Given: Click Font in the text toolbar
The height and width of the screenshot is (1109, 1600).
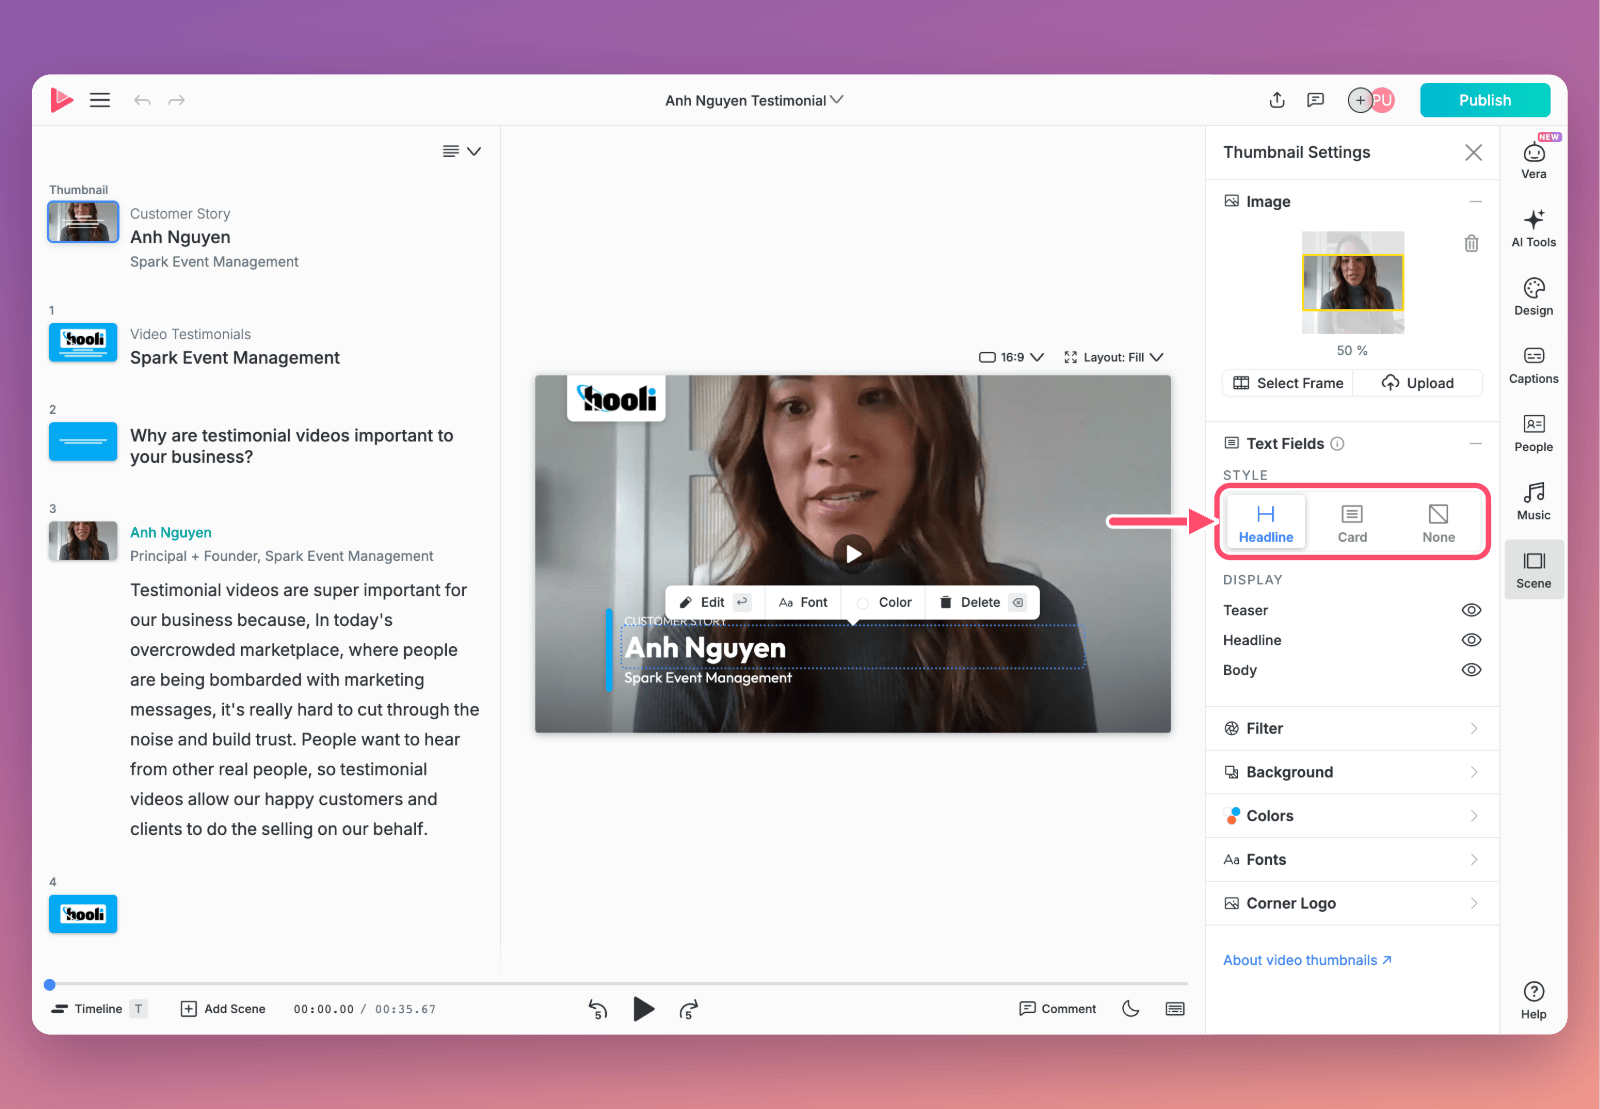Looking at the screenshot, I should point(803,602).
